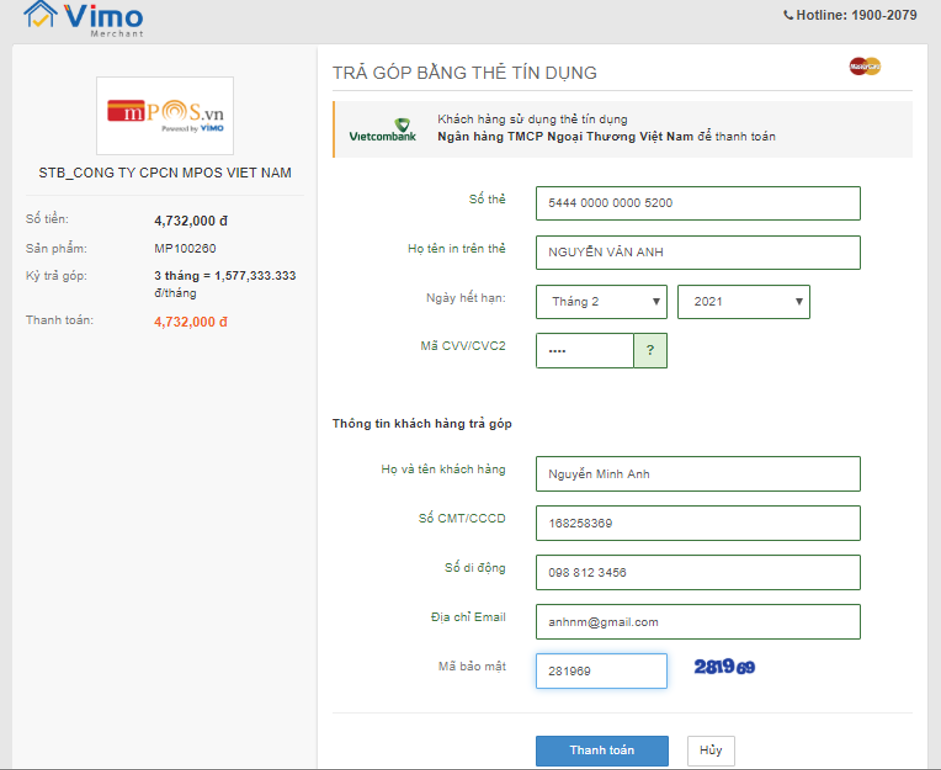Viewport: 941px width, 770px height.
Task: Click the mPOS.vn merchant logo
Action: [165, 116]
